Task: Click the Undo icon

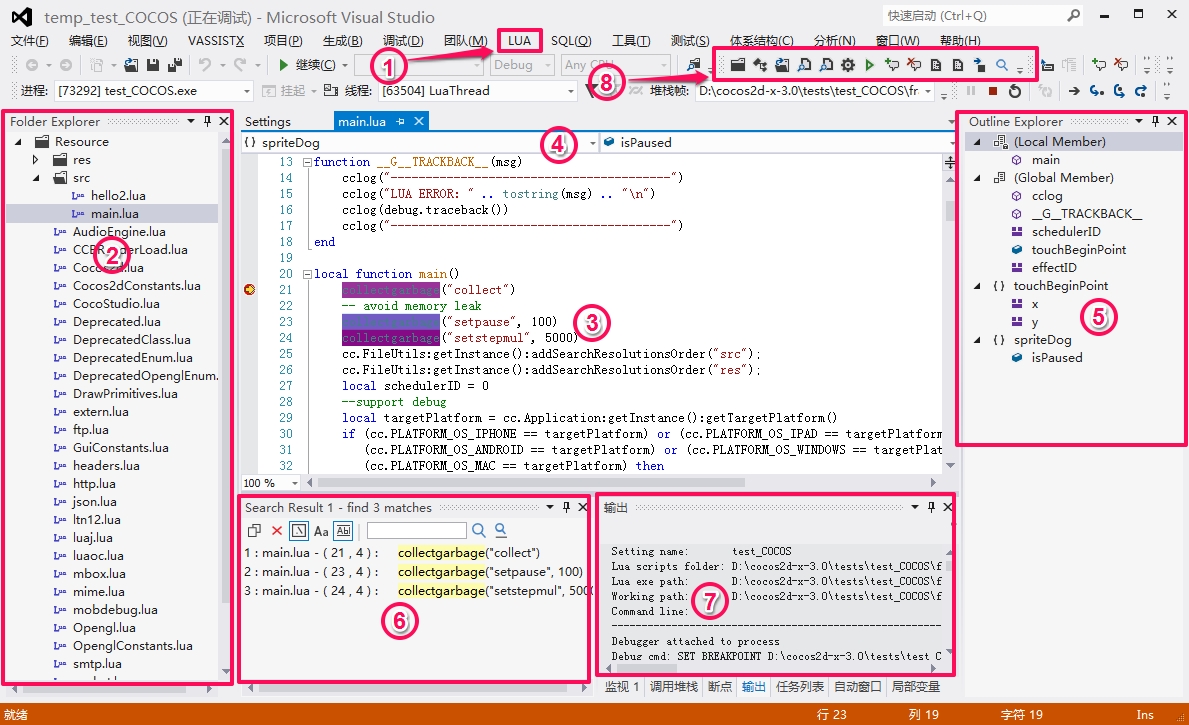Action: pyautogui.click(x=205, y=65)
